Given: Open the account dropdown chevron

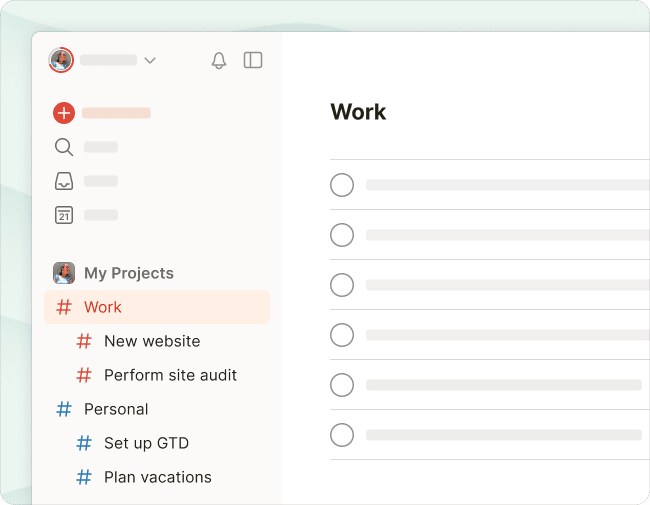Looking at the screenshot, I should [x=150, y=60].
